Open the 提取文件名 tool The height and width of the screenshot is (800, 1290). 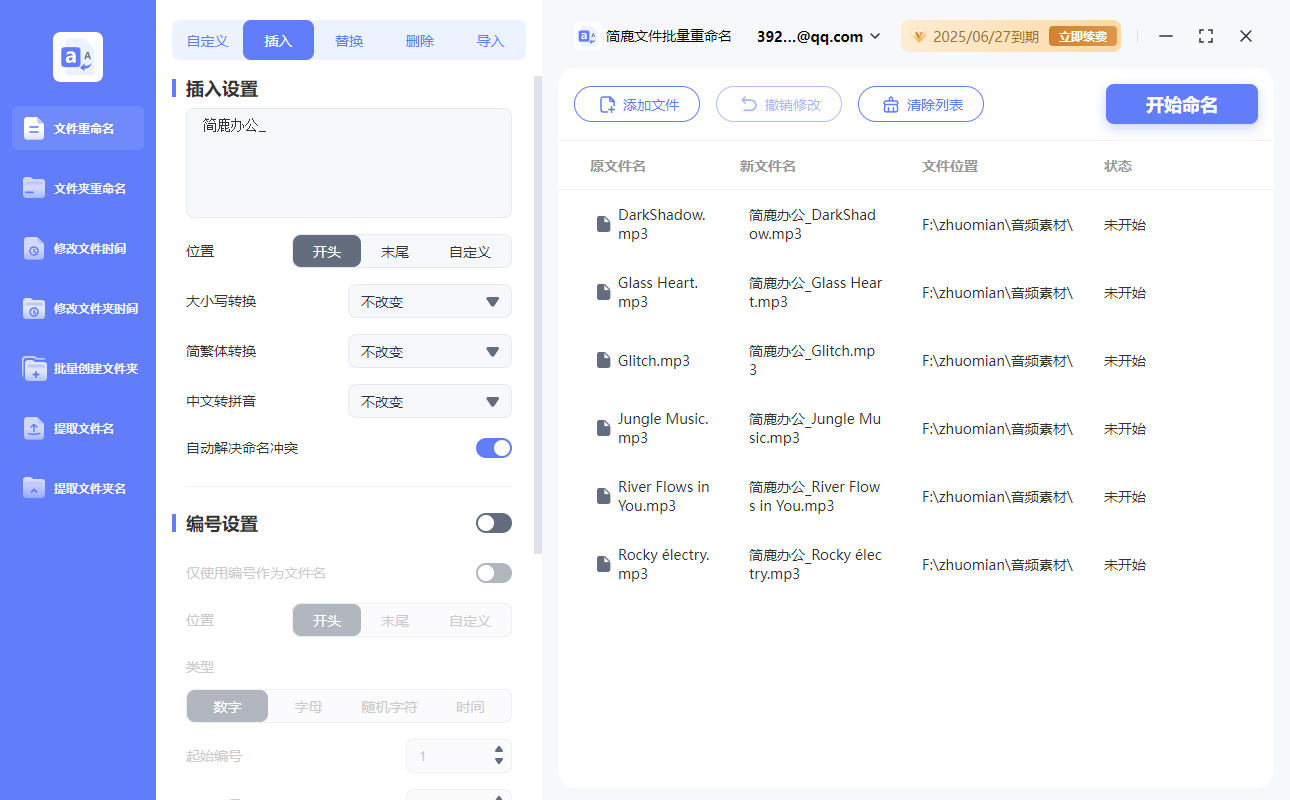[77, 428]
